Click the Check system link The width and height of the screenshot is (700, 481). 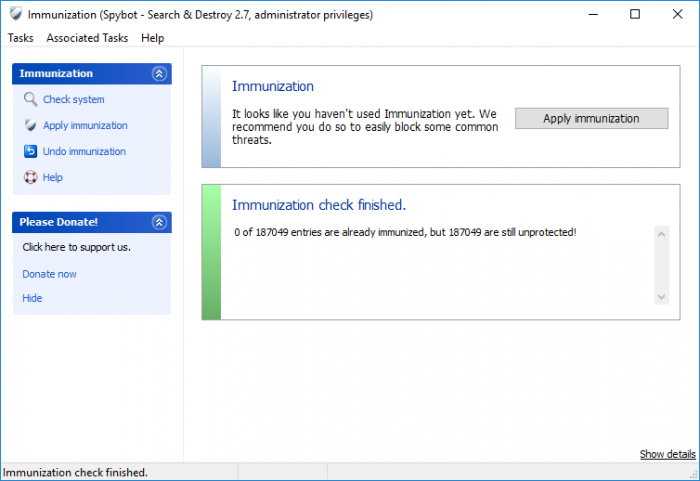pos(74,100)
